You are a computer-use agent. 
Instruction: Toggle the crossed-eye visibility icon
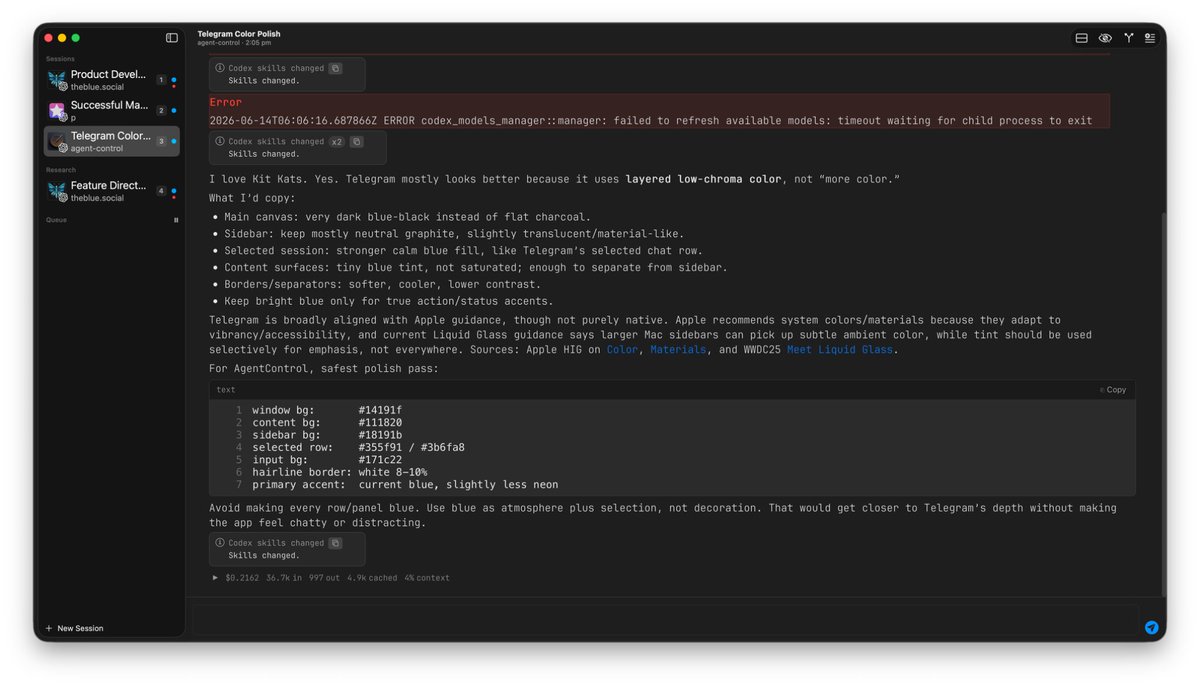(1105, 38)
